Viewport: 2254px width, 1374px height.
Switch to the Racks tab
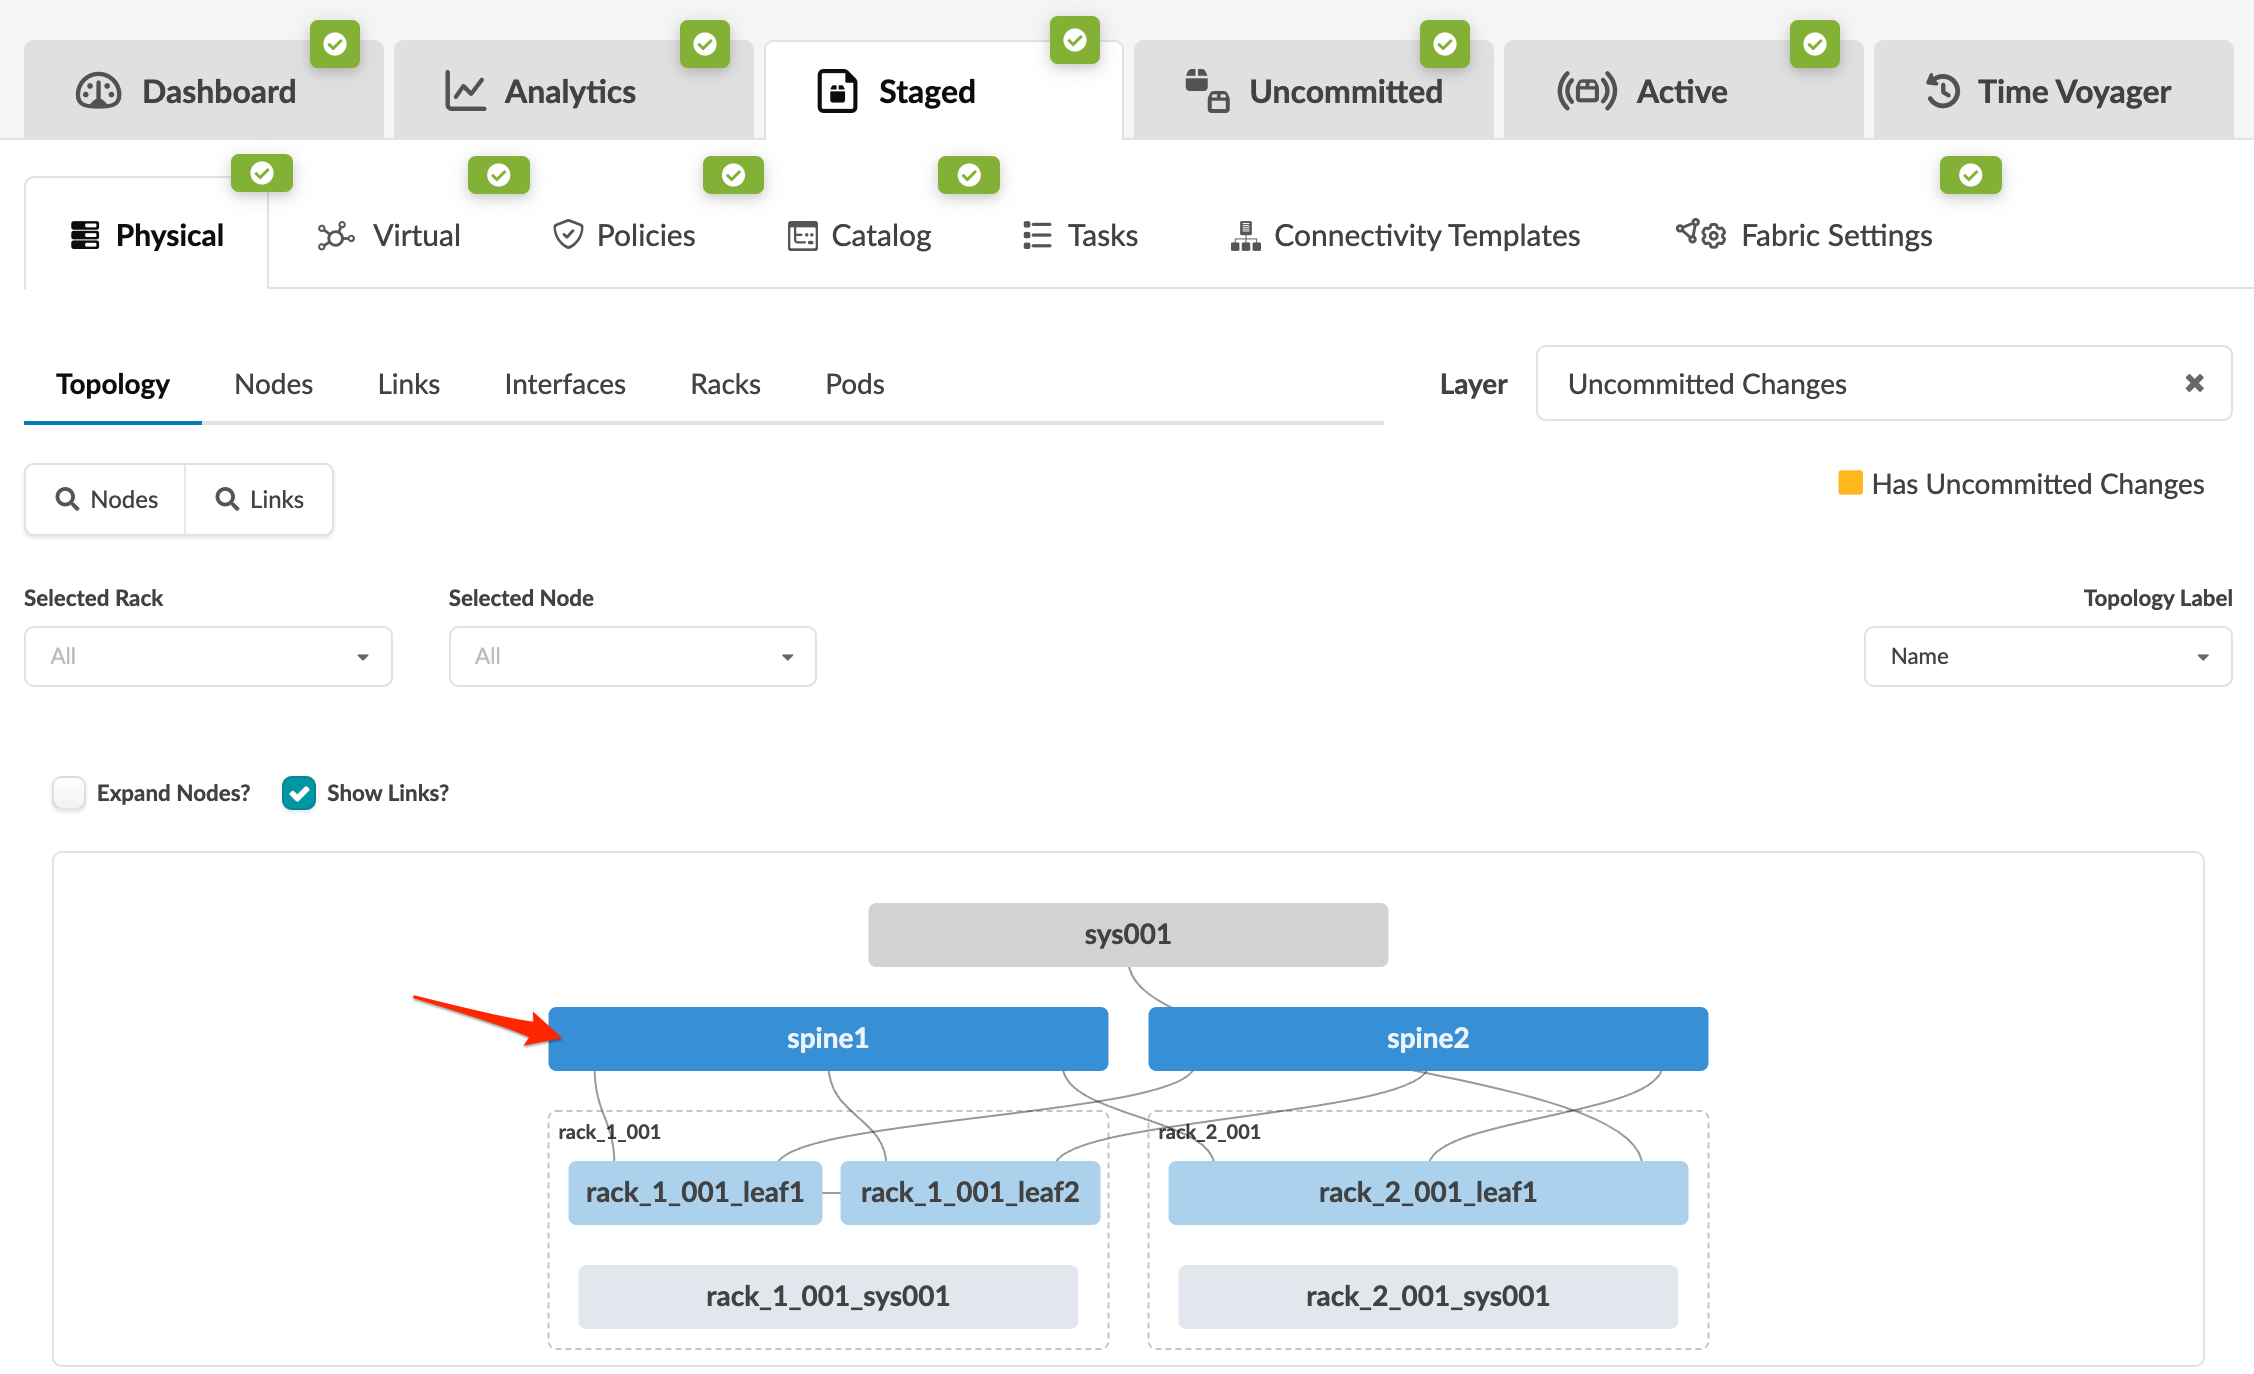tap(725, 384)
